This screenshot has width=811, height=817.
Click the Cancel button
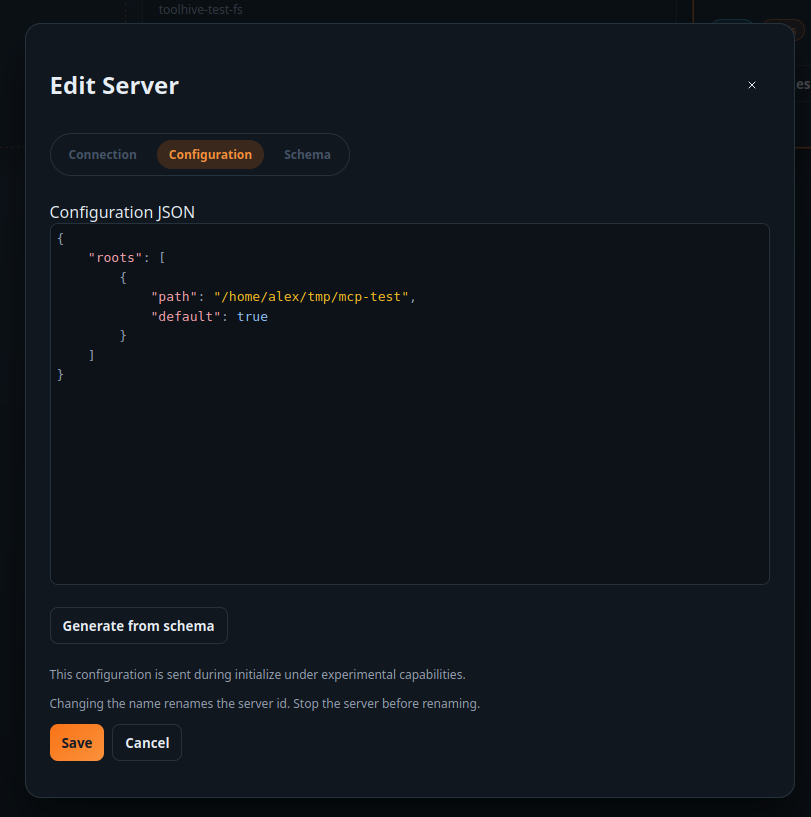146,742
